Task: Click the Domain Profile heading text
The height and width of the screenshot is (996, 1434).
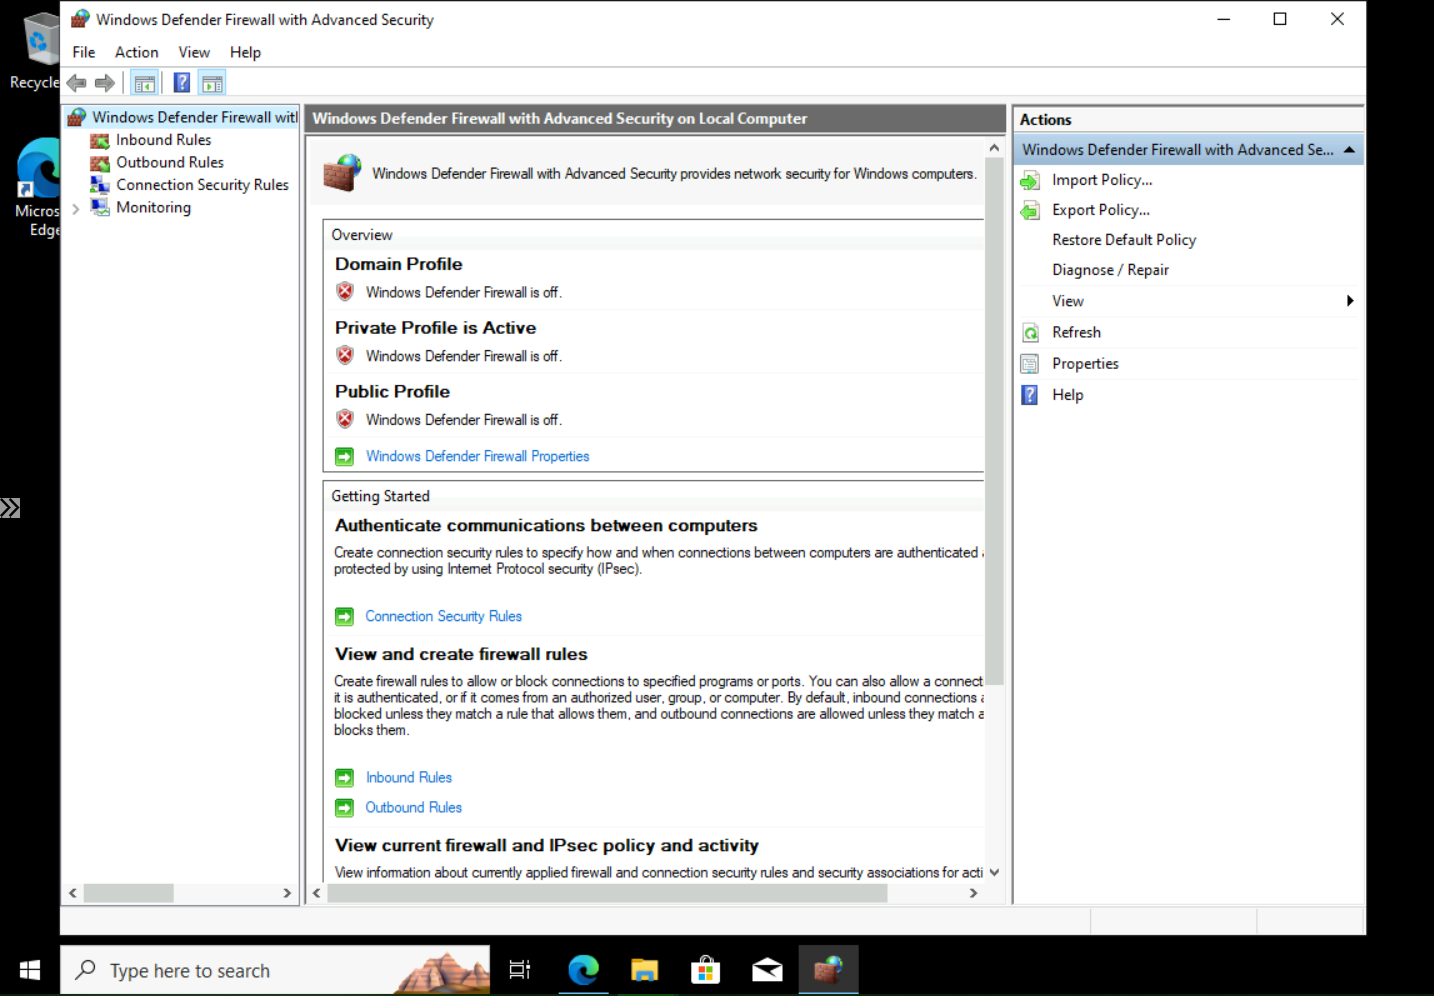Action: (399, 264)
